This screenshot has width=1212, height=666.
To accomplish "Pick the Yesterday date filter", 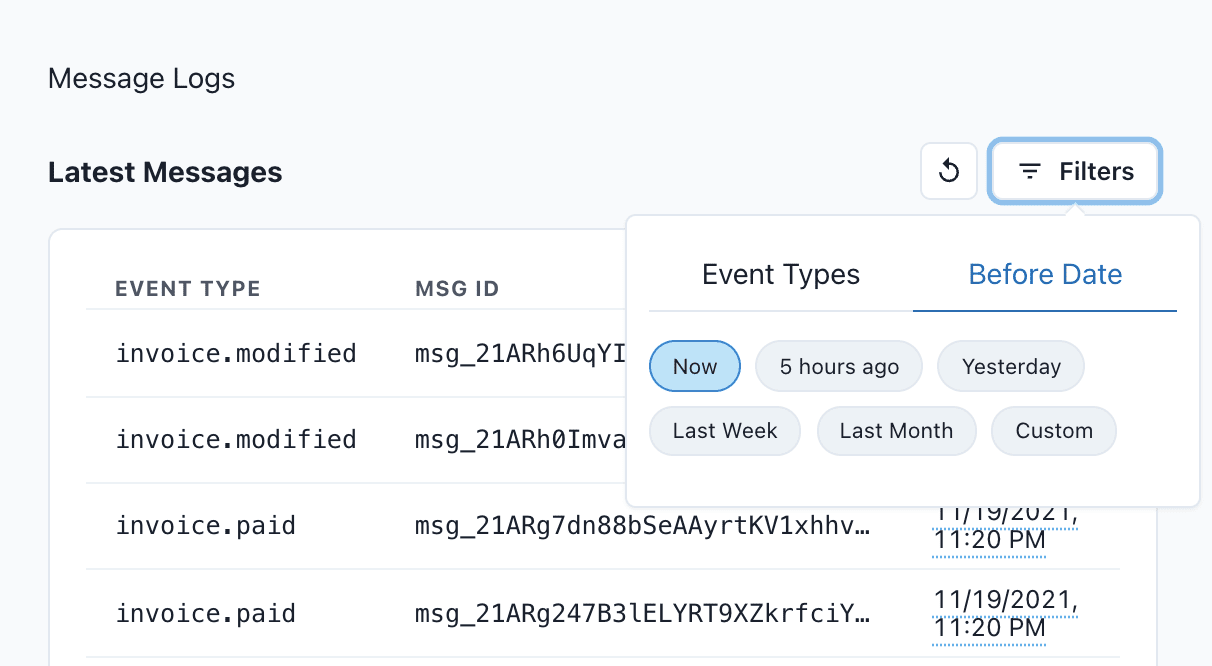I will (1010, 367).
